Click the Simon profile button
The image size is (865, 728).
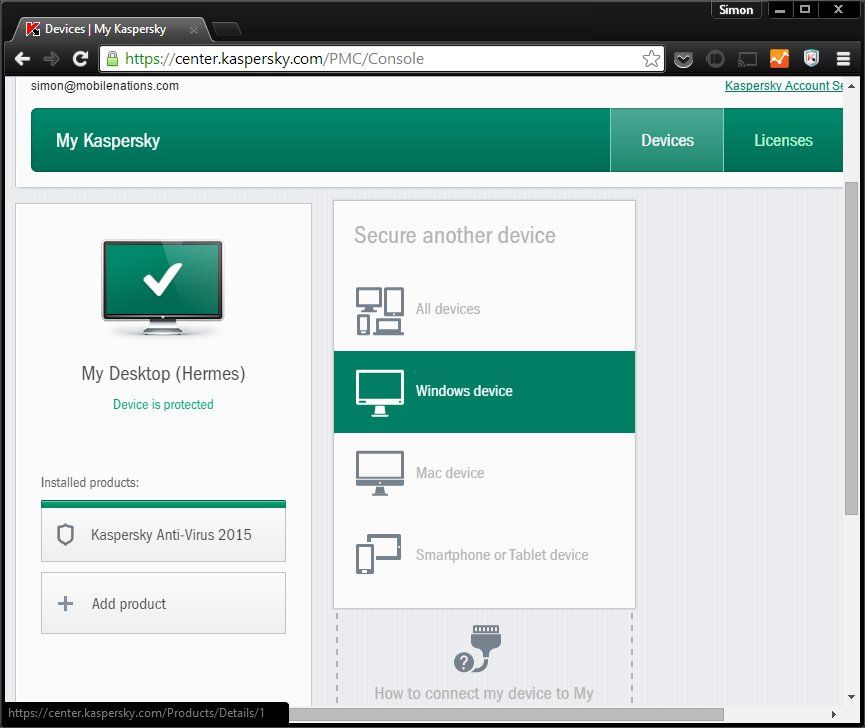coord(736,10)
